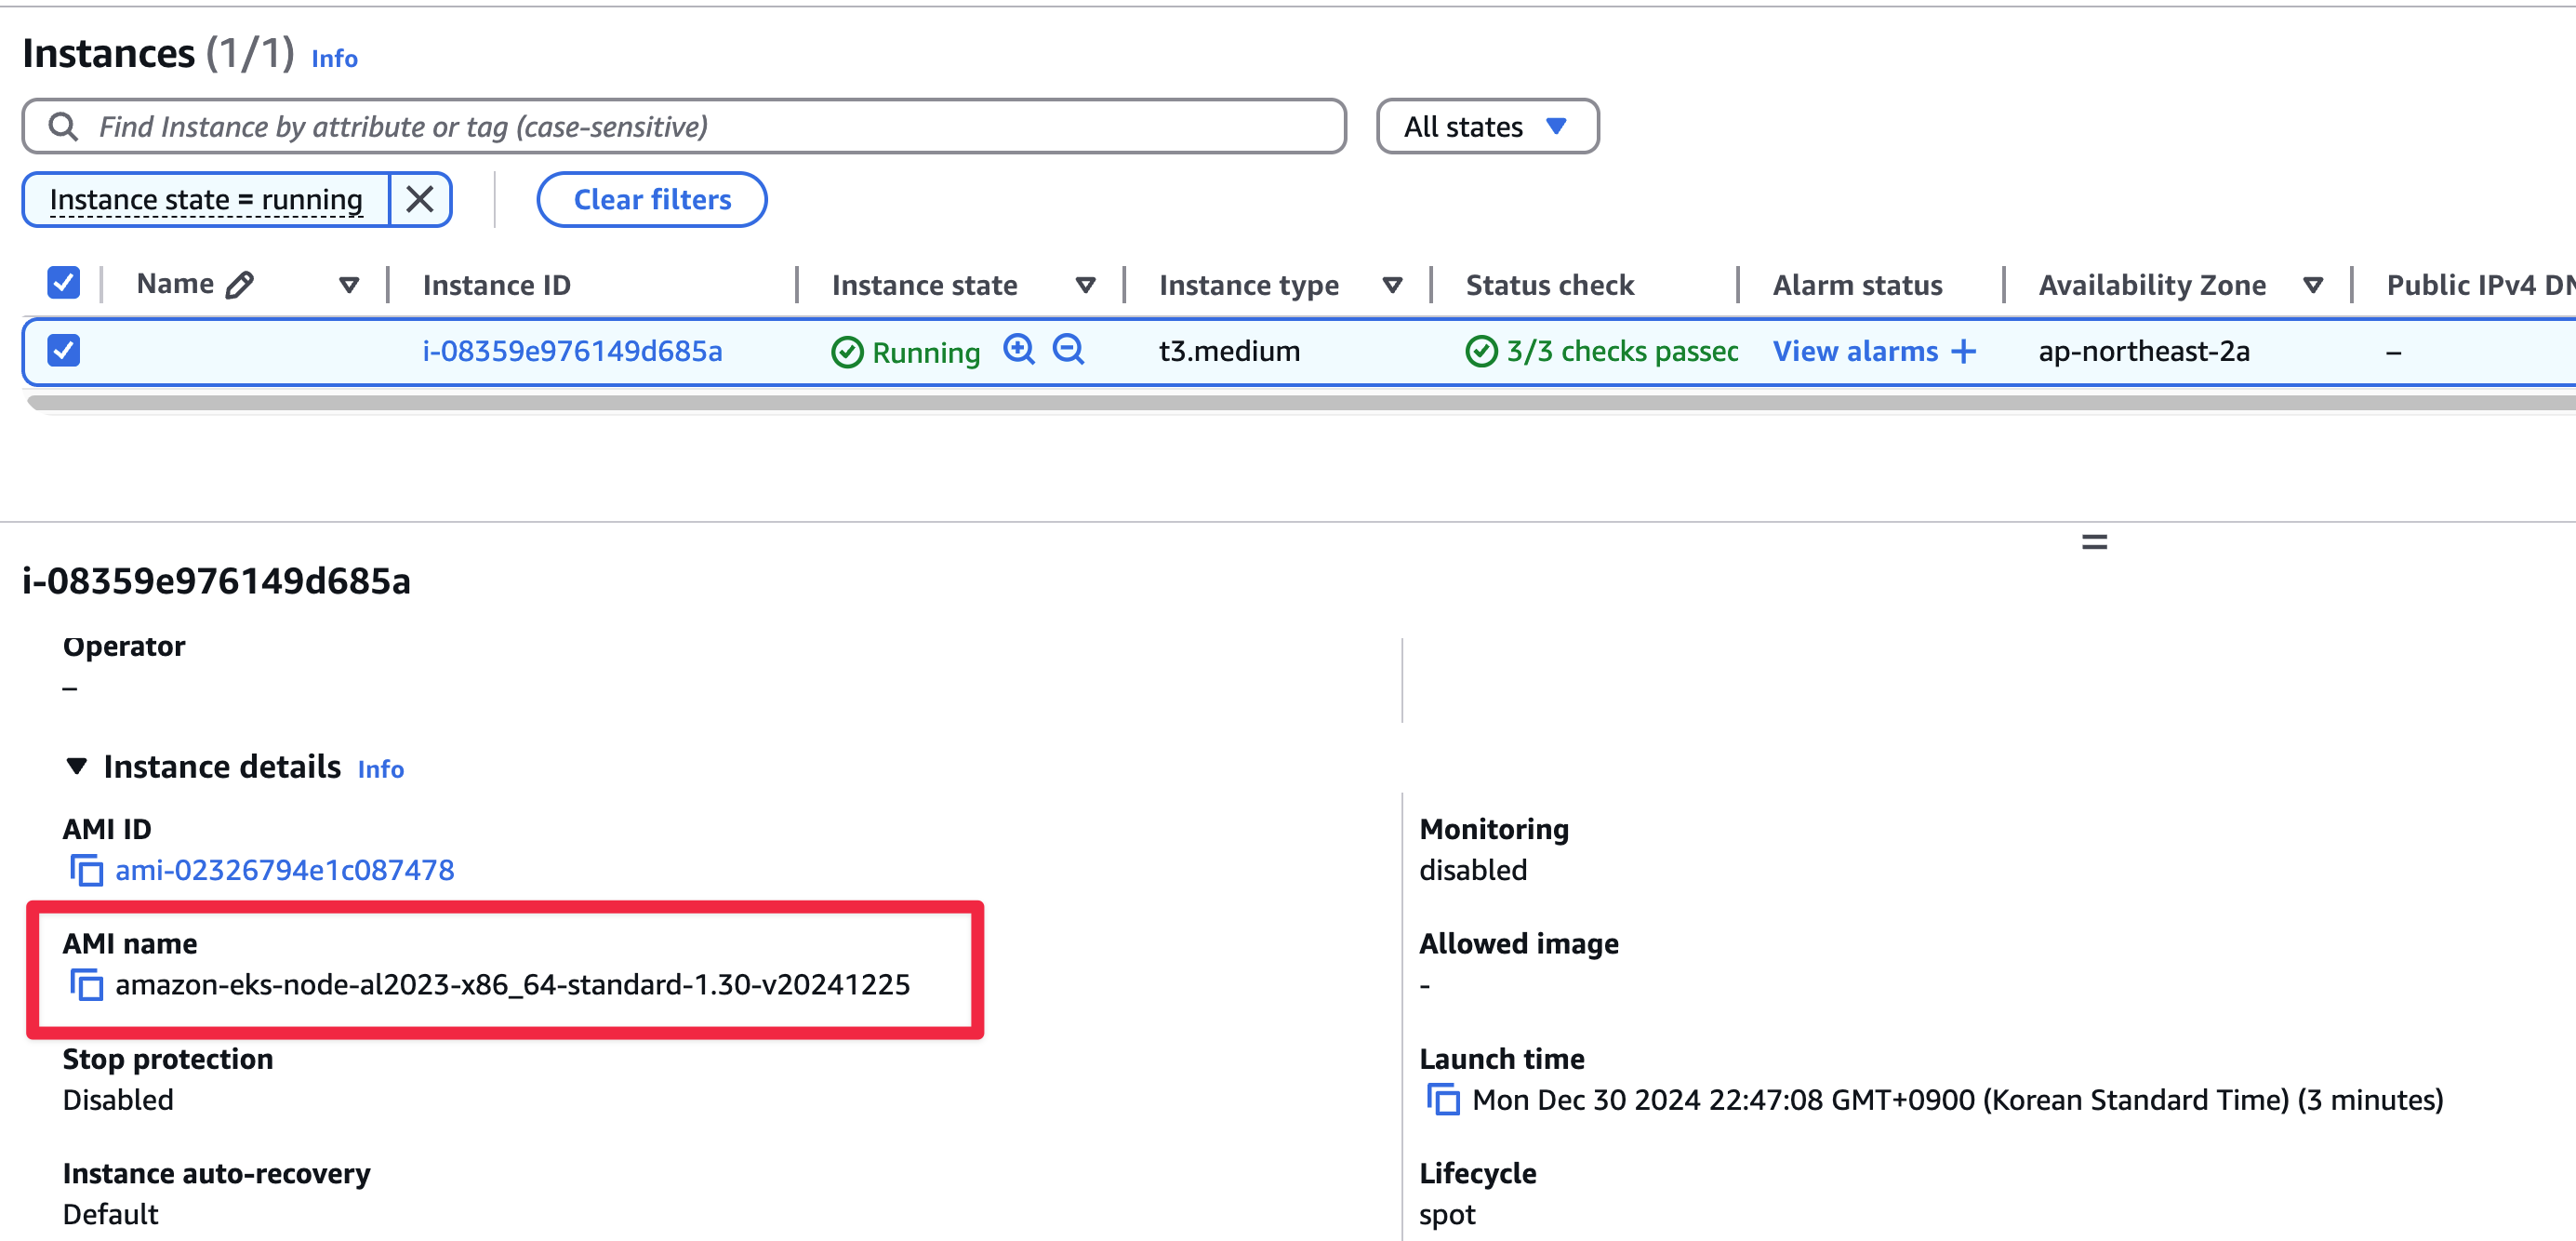Uncheck the i-08359e976149d685a row checkbox
2576x1241 pixels.
[x=64, y=350]
